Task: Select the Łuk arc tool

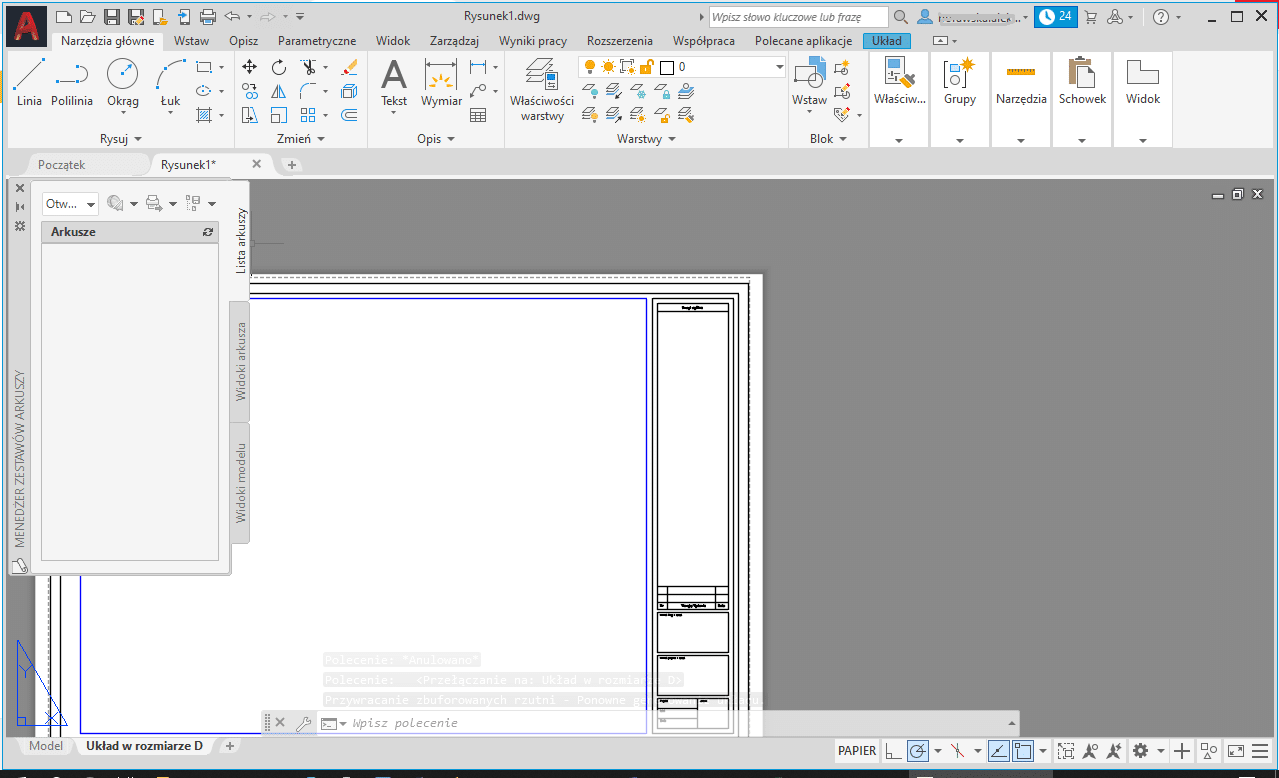Action: (170, 82)
